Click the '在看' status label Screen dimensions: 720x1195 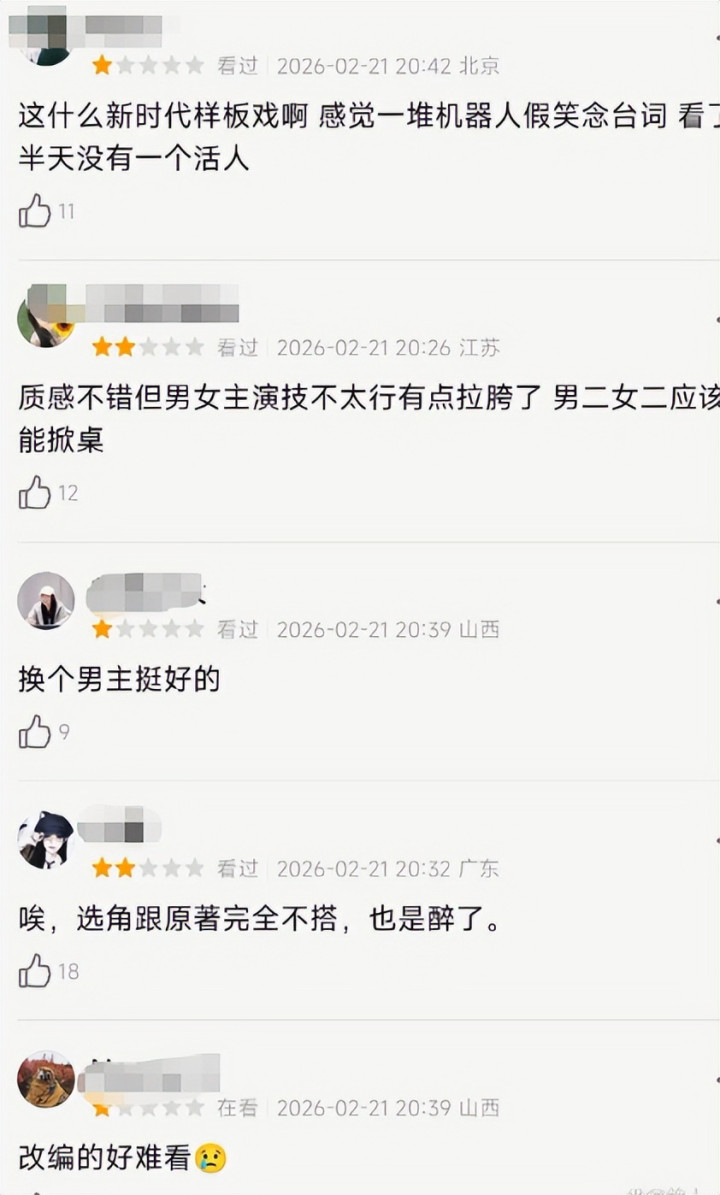(238, 1107)
